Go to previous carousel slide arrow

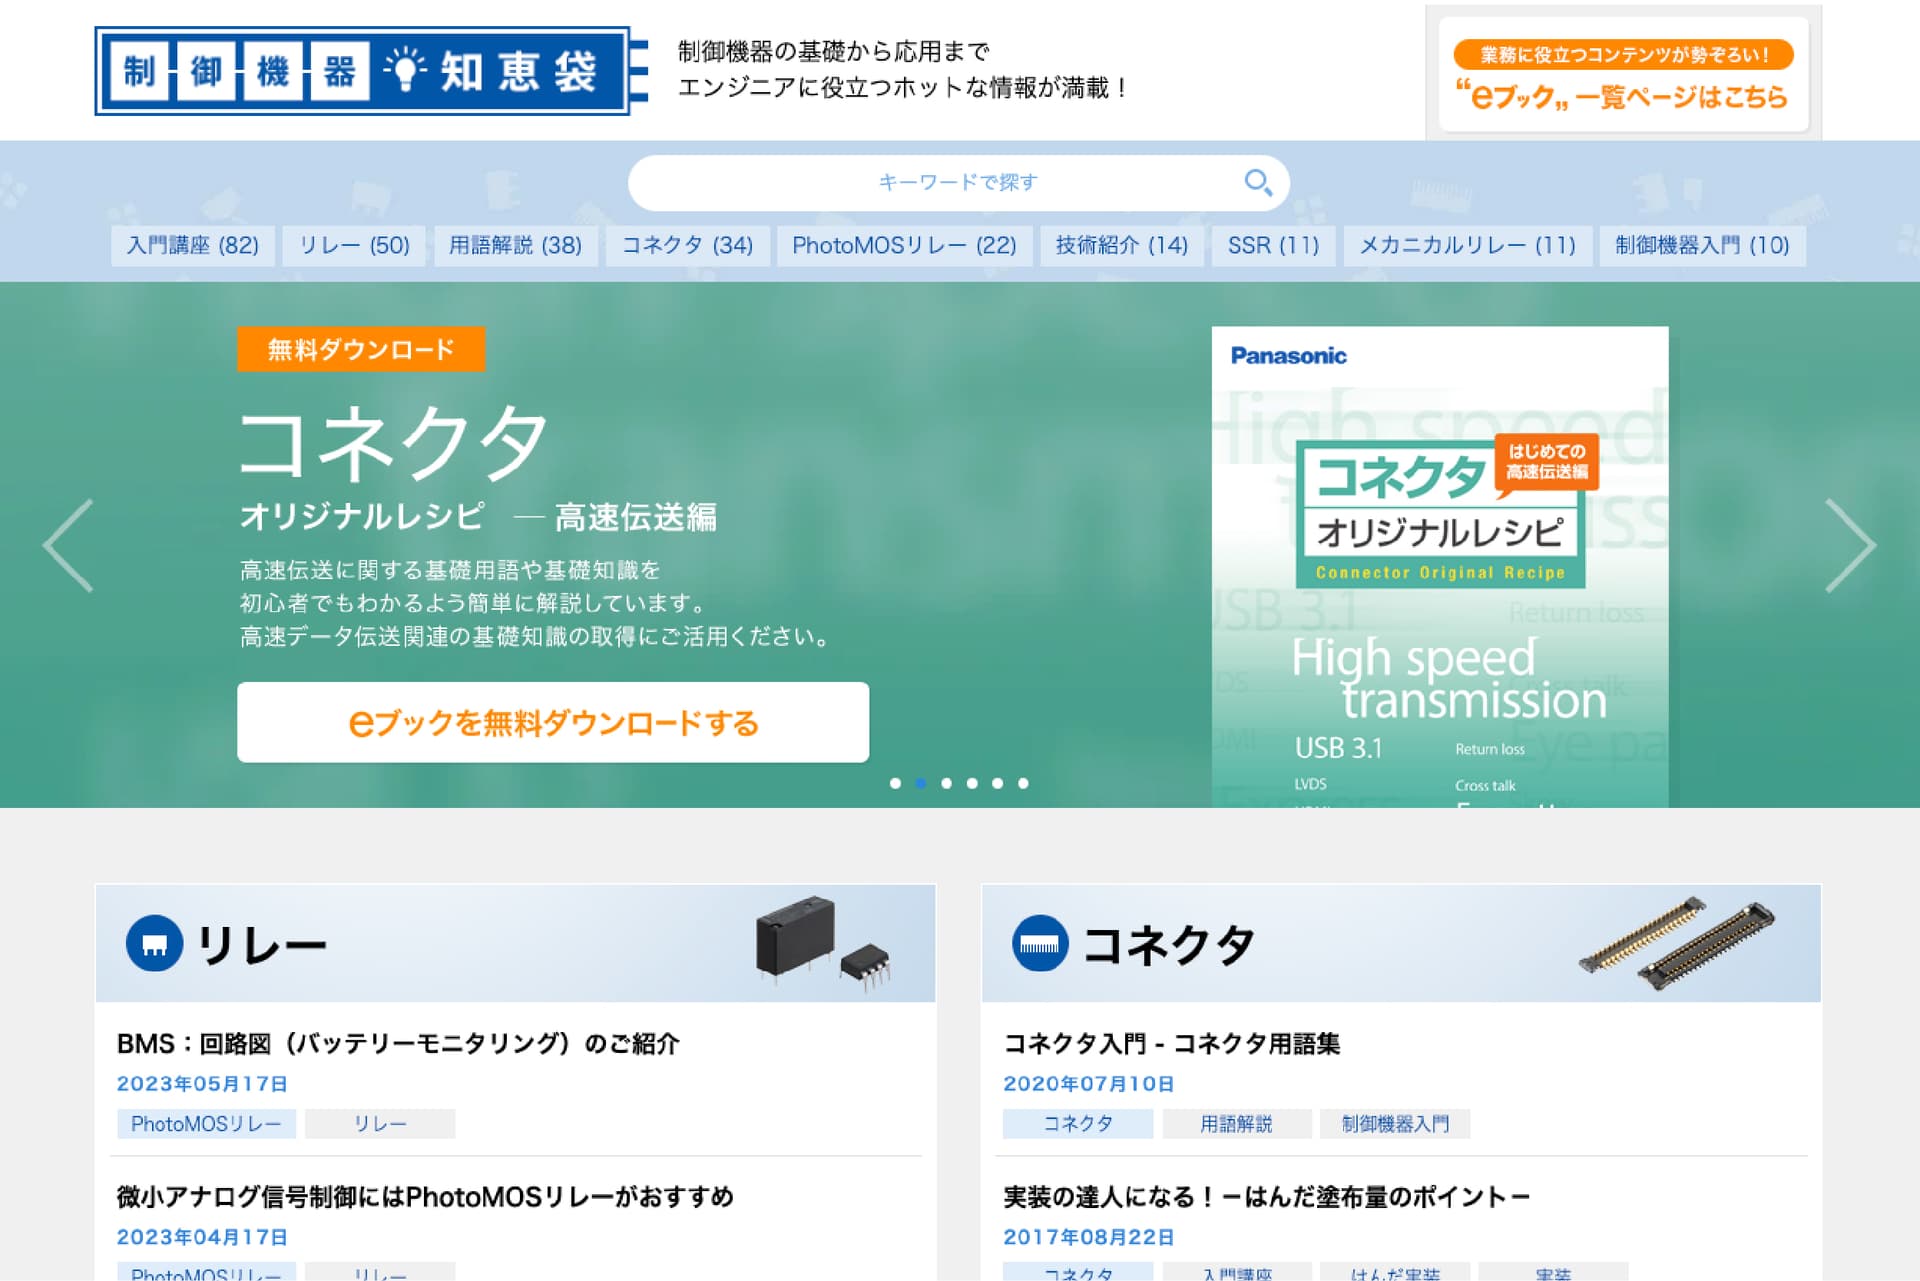click(x=68, y=546)
